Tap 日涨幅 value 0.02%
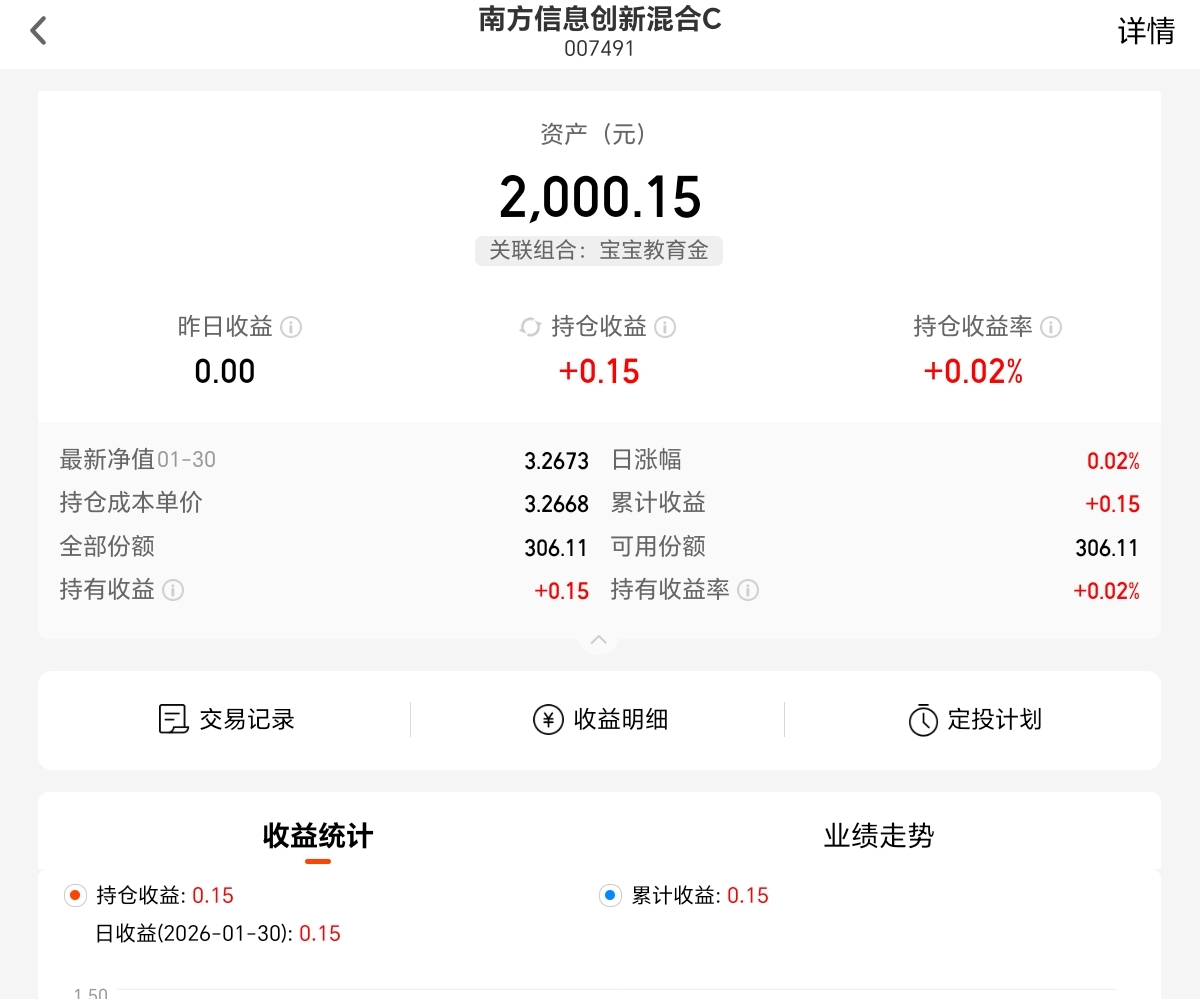 1113,461
